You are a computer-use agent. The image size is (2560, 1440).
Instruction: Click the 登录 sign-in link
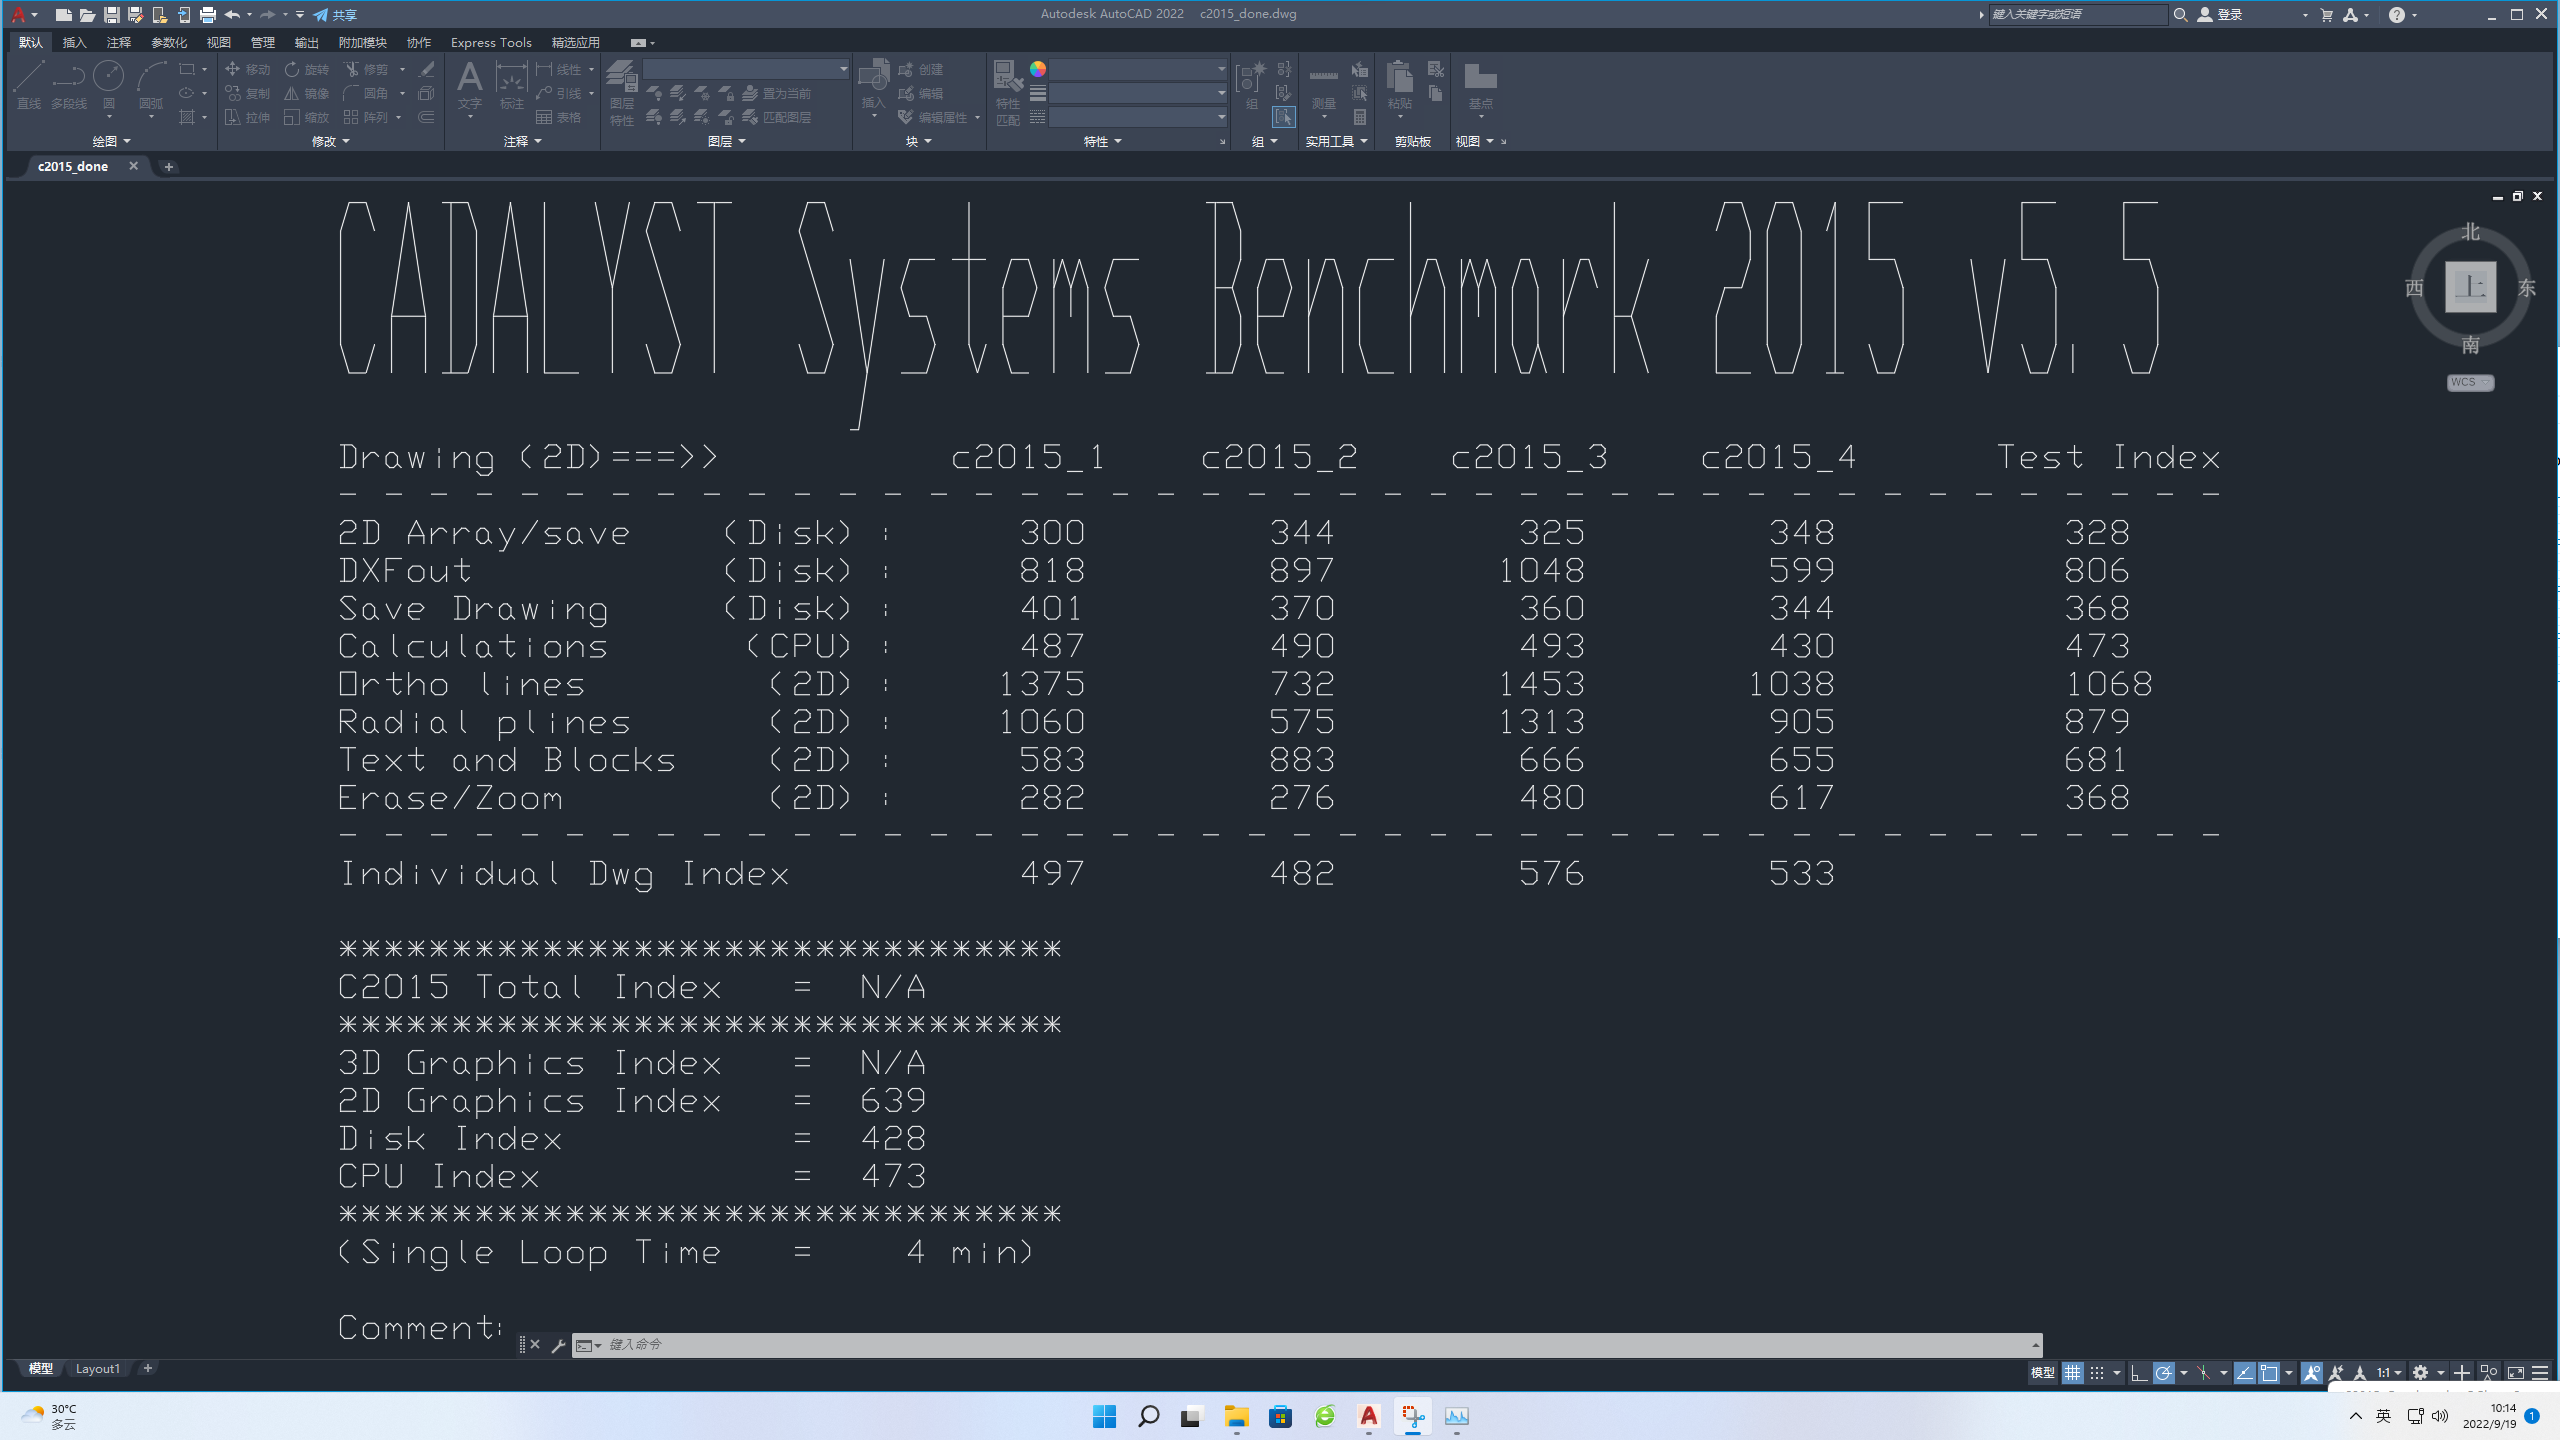[x=2229, y=15]
